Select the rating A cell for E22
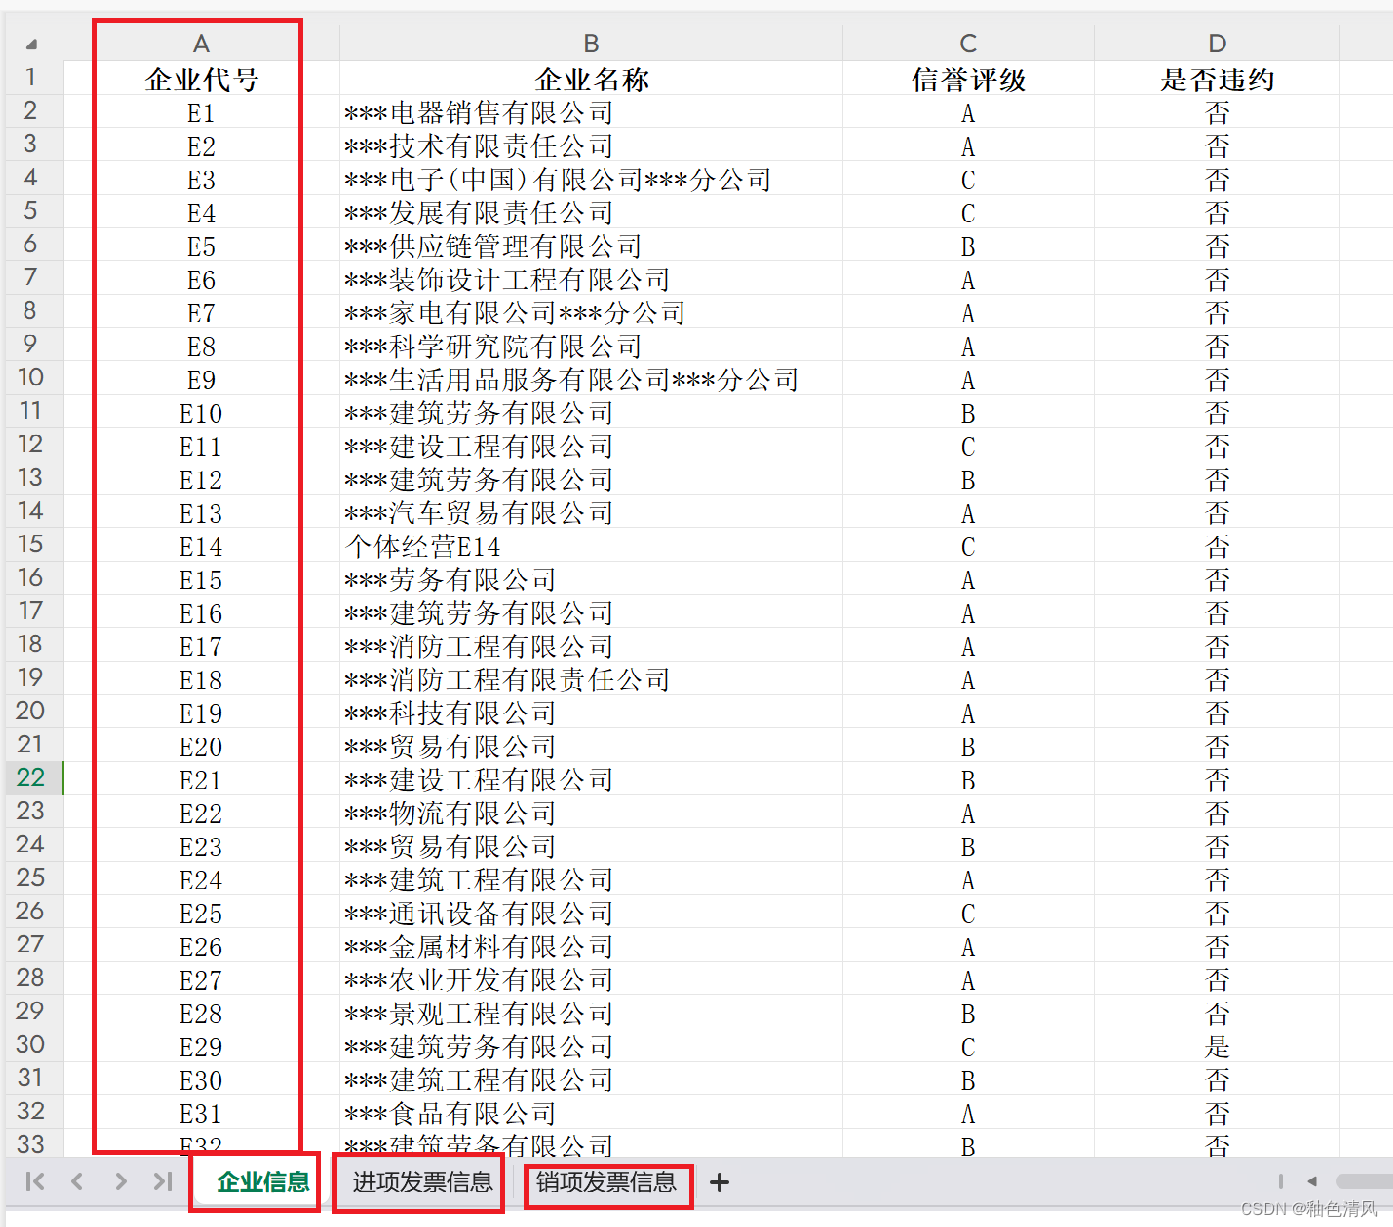This screenshot has width=1393, height=1227. tap(968, 813)
